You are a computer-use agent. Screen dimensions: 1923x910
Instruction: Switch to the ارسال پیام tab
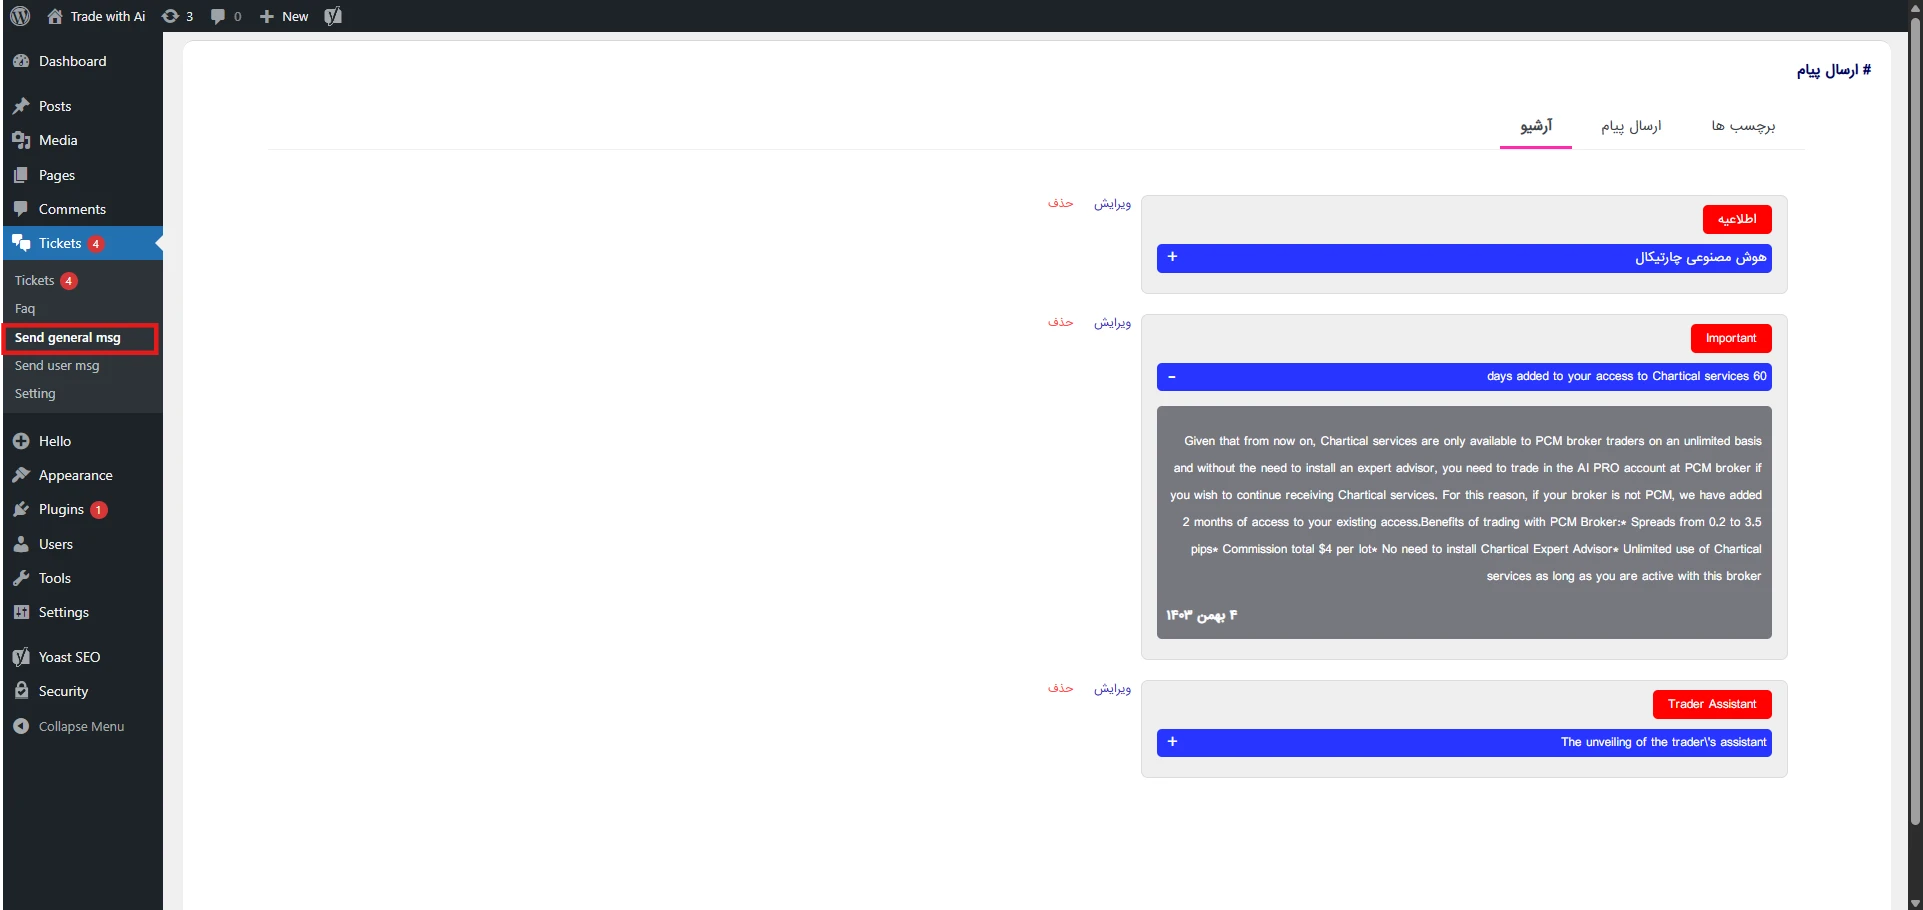pyautogui.click(x=1630, y=126)
